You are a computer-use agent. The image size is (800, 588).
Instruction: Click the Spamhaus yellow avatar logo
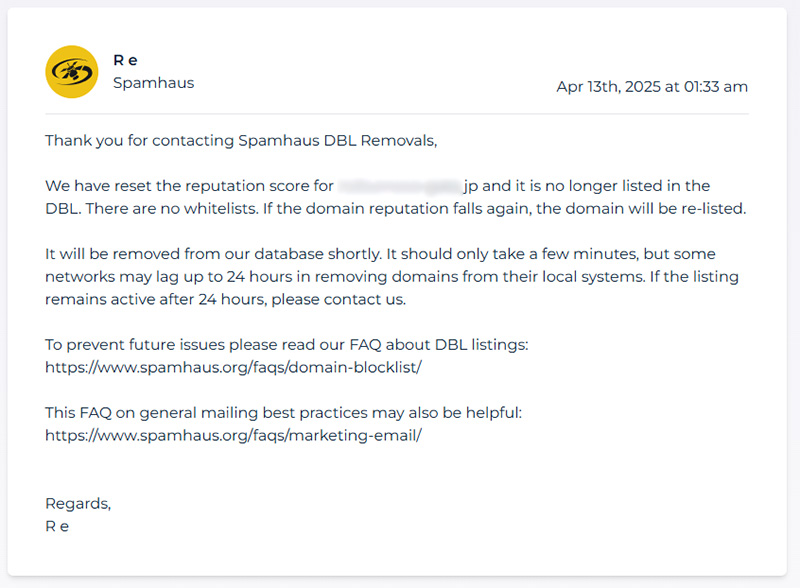[x=71, y=71]
